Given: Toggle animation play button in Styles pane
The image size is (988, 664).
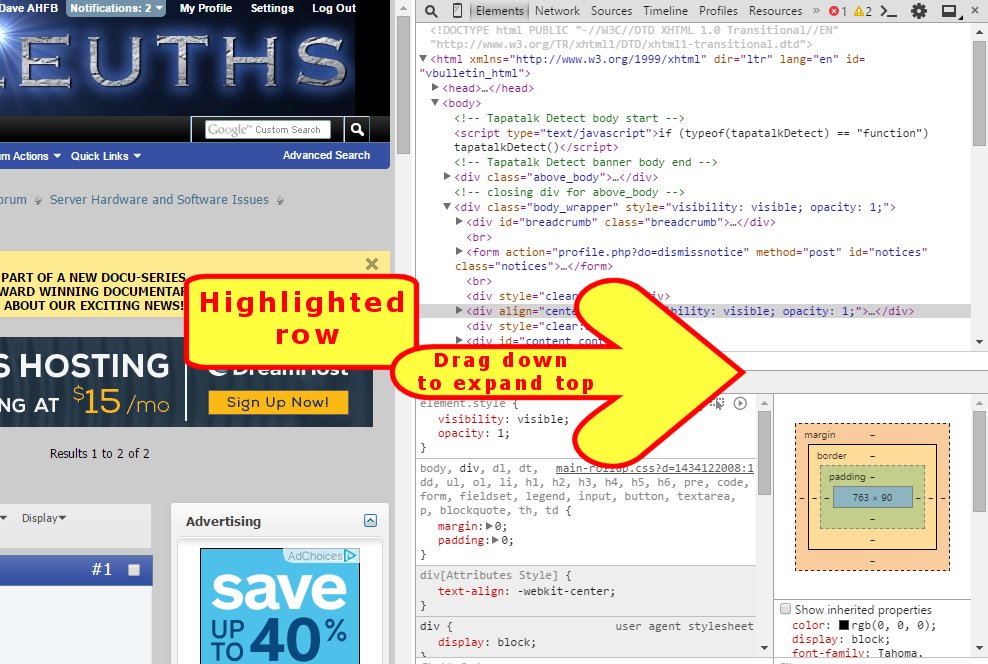Looking at the screenshot, I should [740, 403].
